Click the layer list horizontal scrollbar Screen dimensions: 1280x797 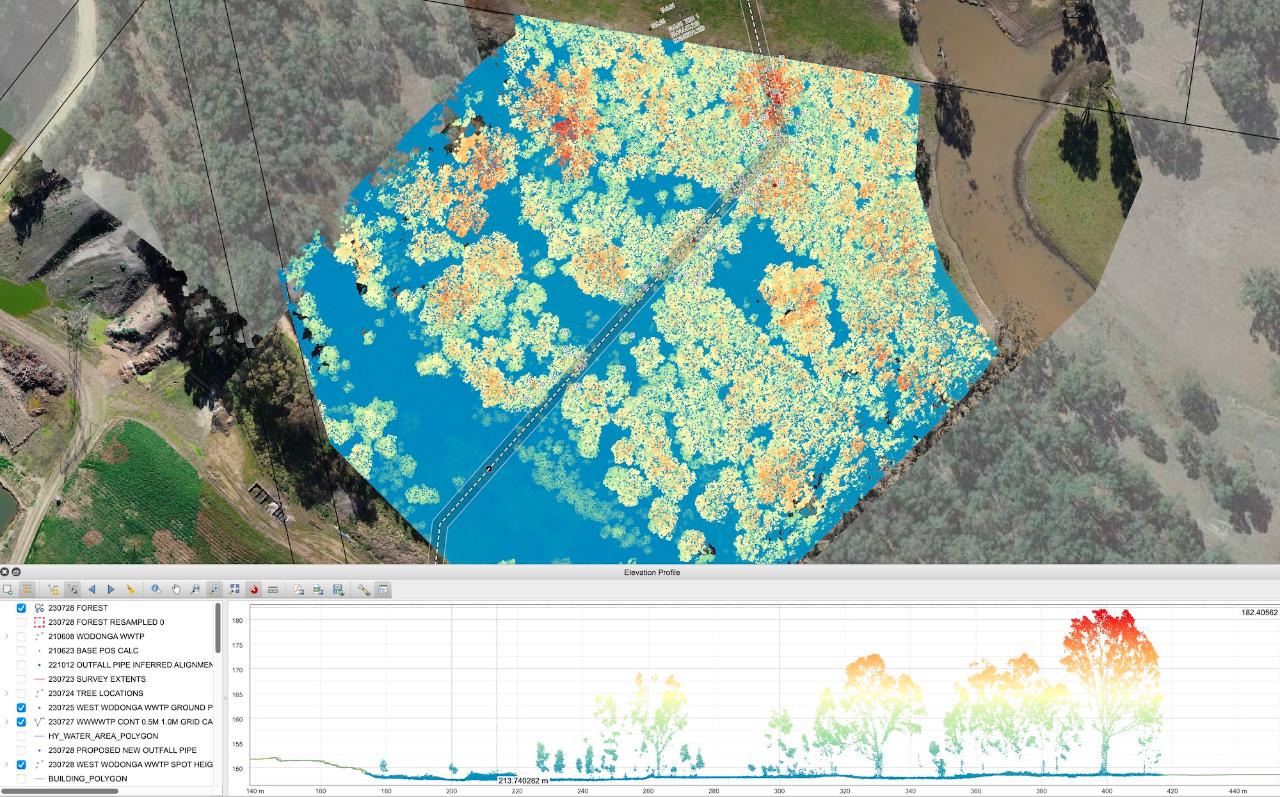coord(60,791)
